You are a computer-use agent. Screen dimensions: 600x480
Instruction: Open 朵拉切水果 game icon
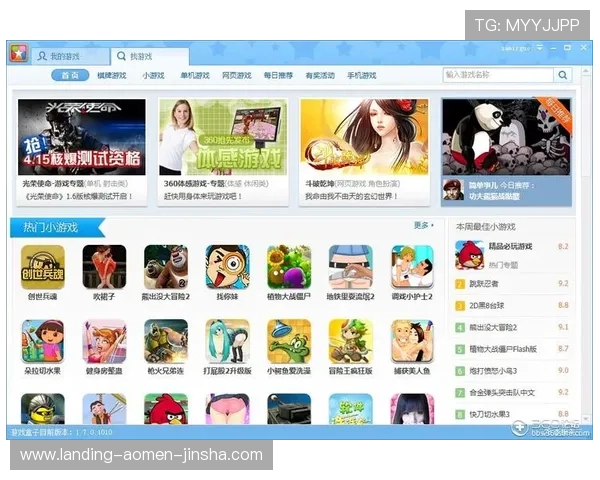42,341
